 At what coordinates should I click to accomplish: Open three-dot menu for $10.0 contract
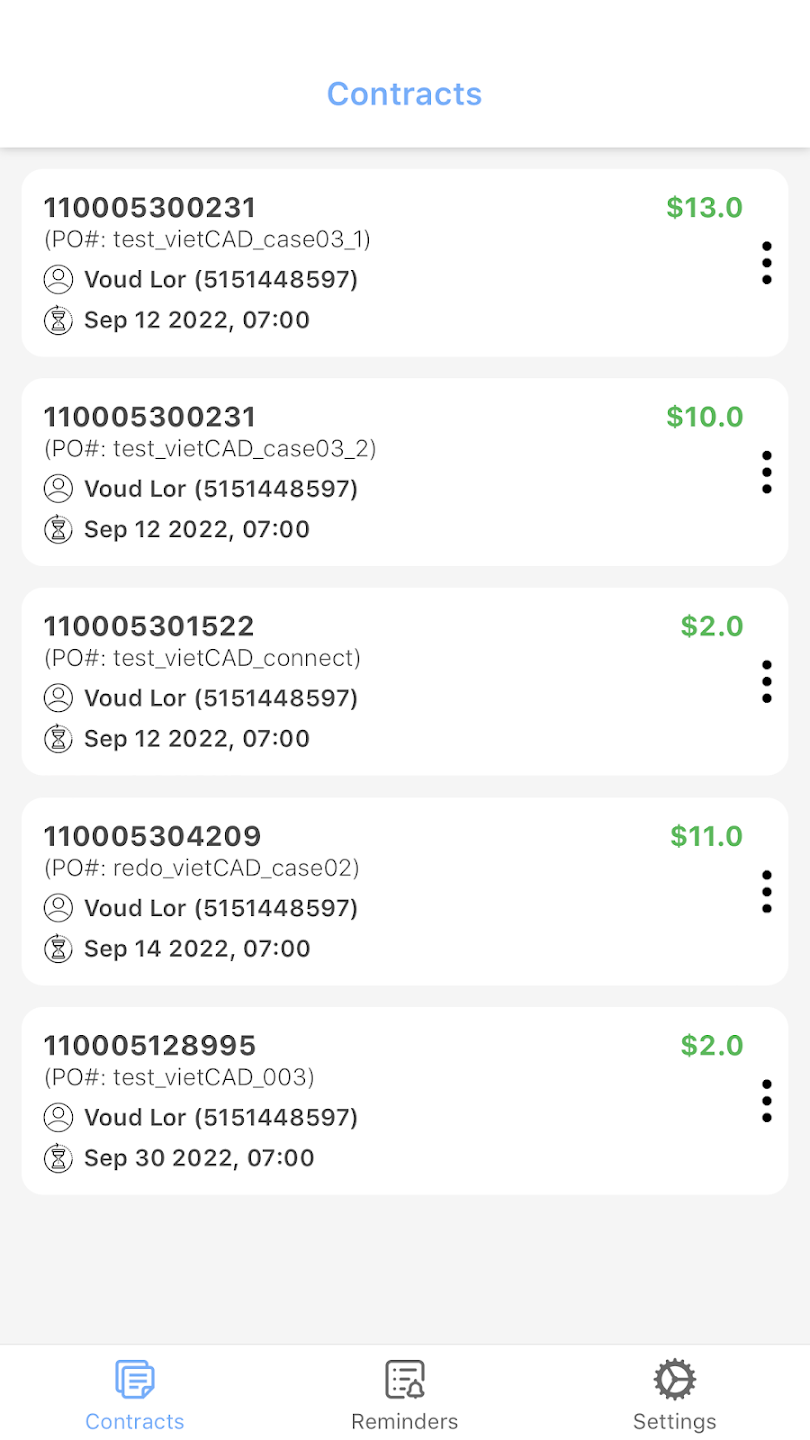click(766, 472)
